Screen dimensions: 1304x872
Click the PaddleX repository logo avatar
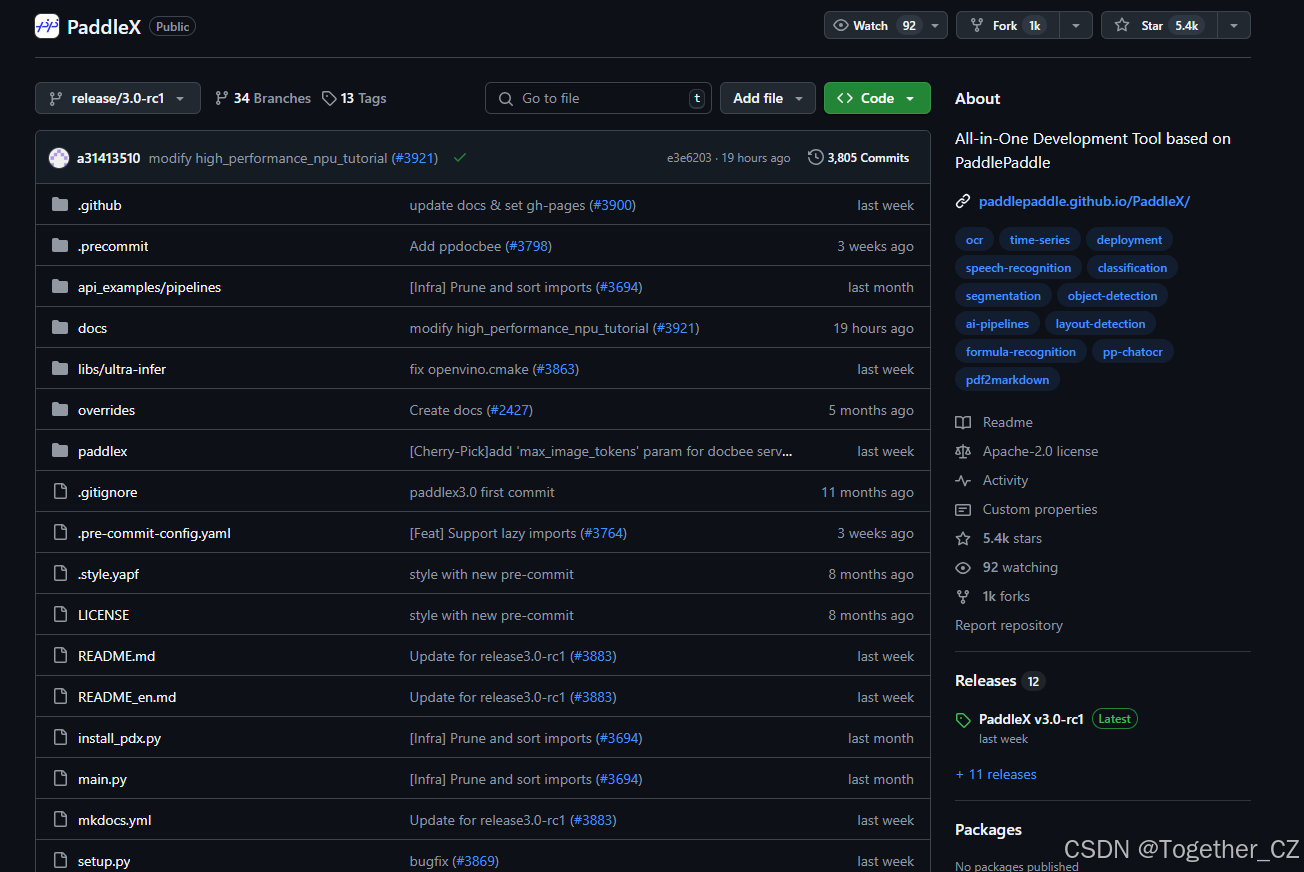tap(47, 27)
